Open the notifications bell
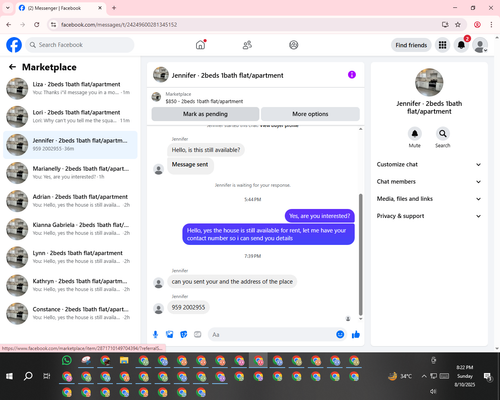 tap(461, 45)
